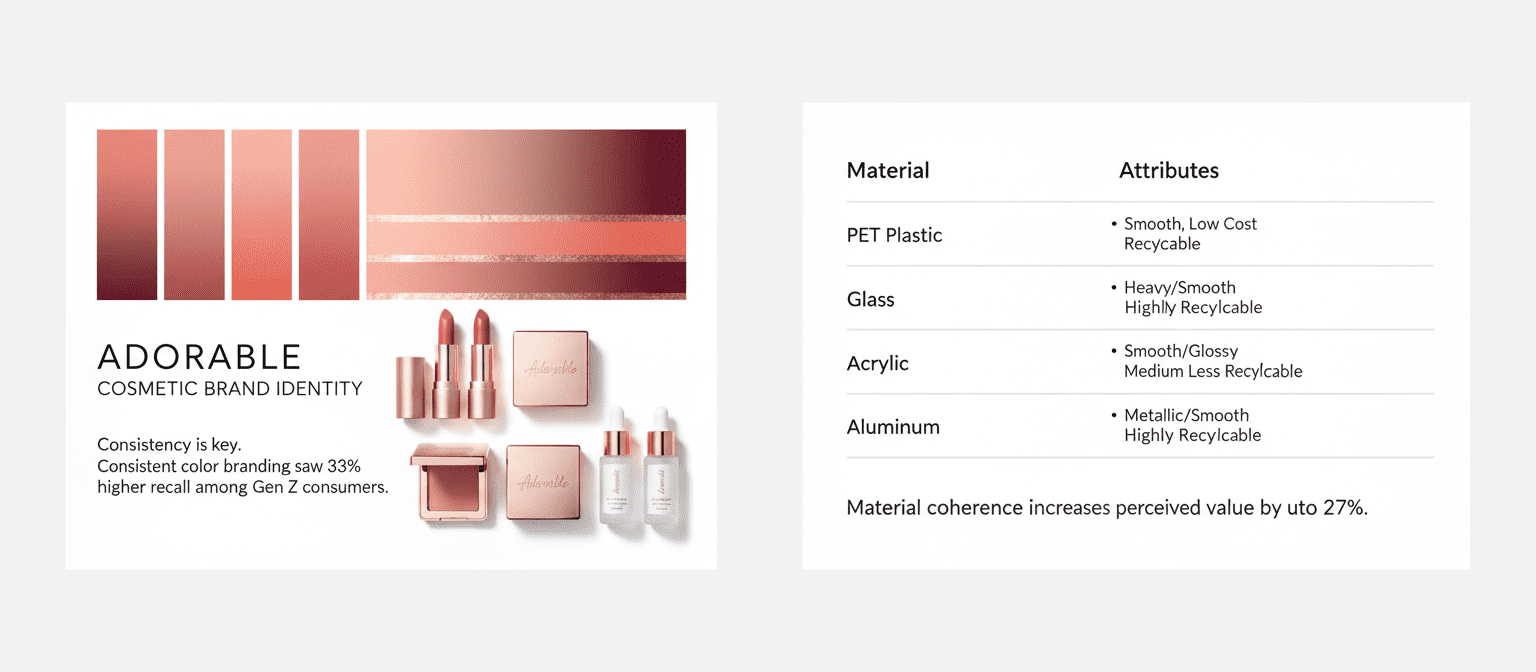
Task: Click the left open lipstick product
Action: pos(446,365)
